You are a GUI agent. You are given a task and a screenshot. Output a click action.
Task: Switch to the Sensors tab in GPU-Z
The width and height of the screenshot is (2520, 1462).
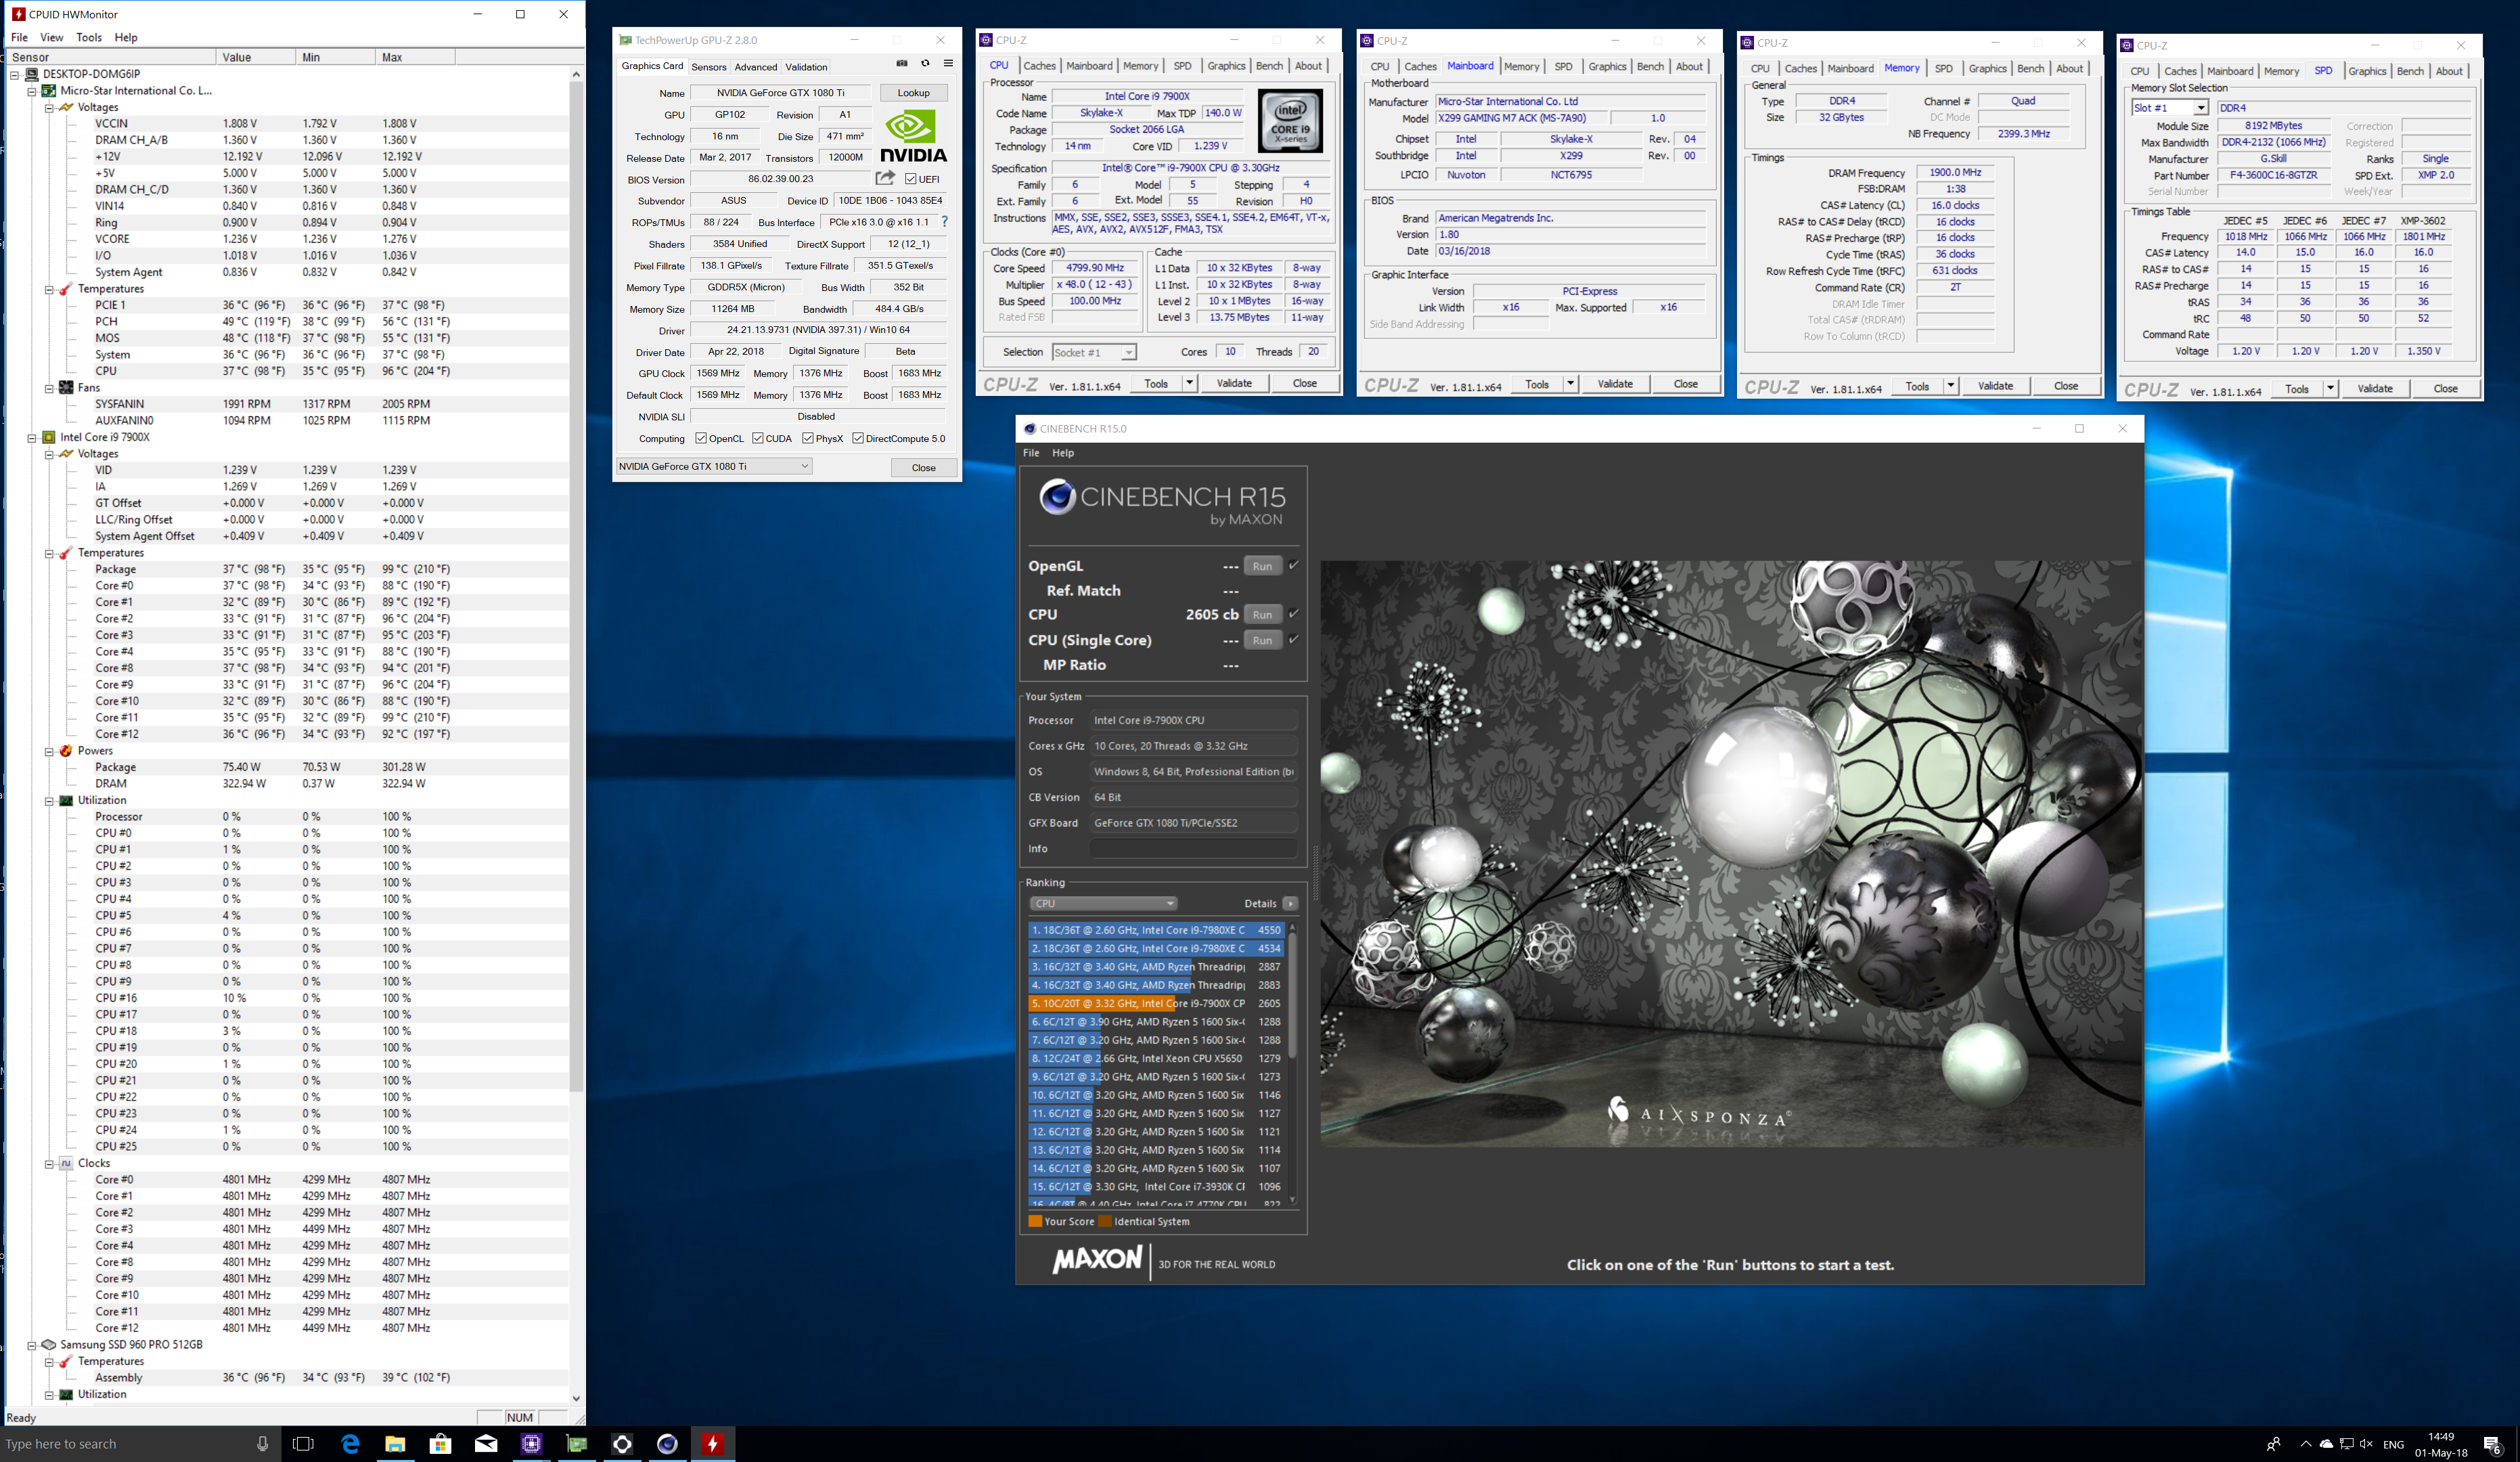tap(708, 67)
